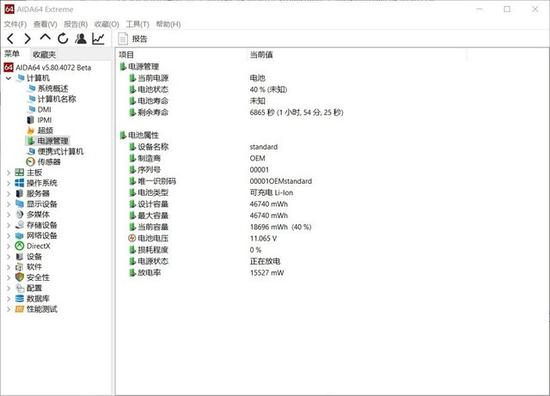The width and height of the screenshot is (550, 396).
Task: Open the 报告(R) menu
Action: point(76,24)
